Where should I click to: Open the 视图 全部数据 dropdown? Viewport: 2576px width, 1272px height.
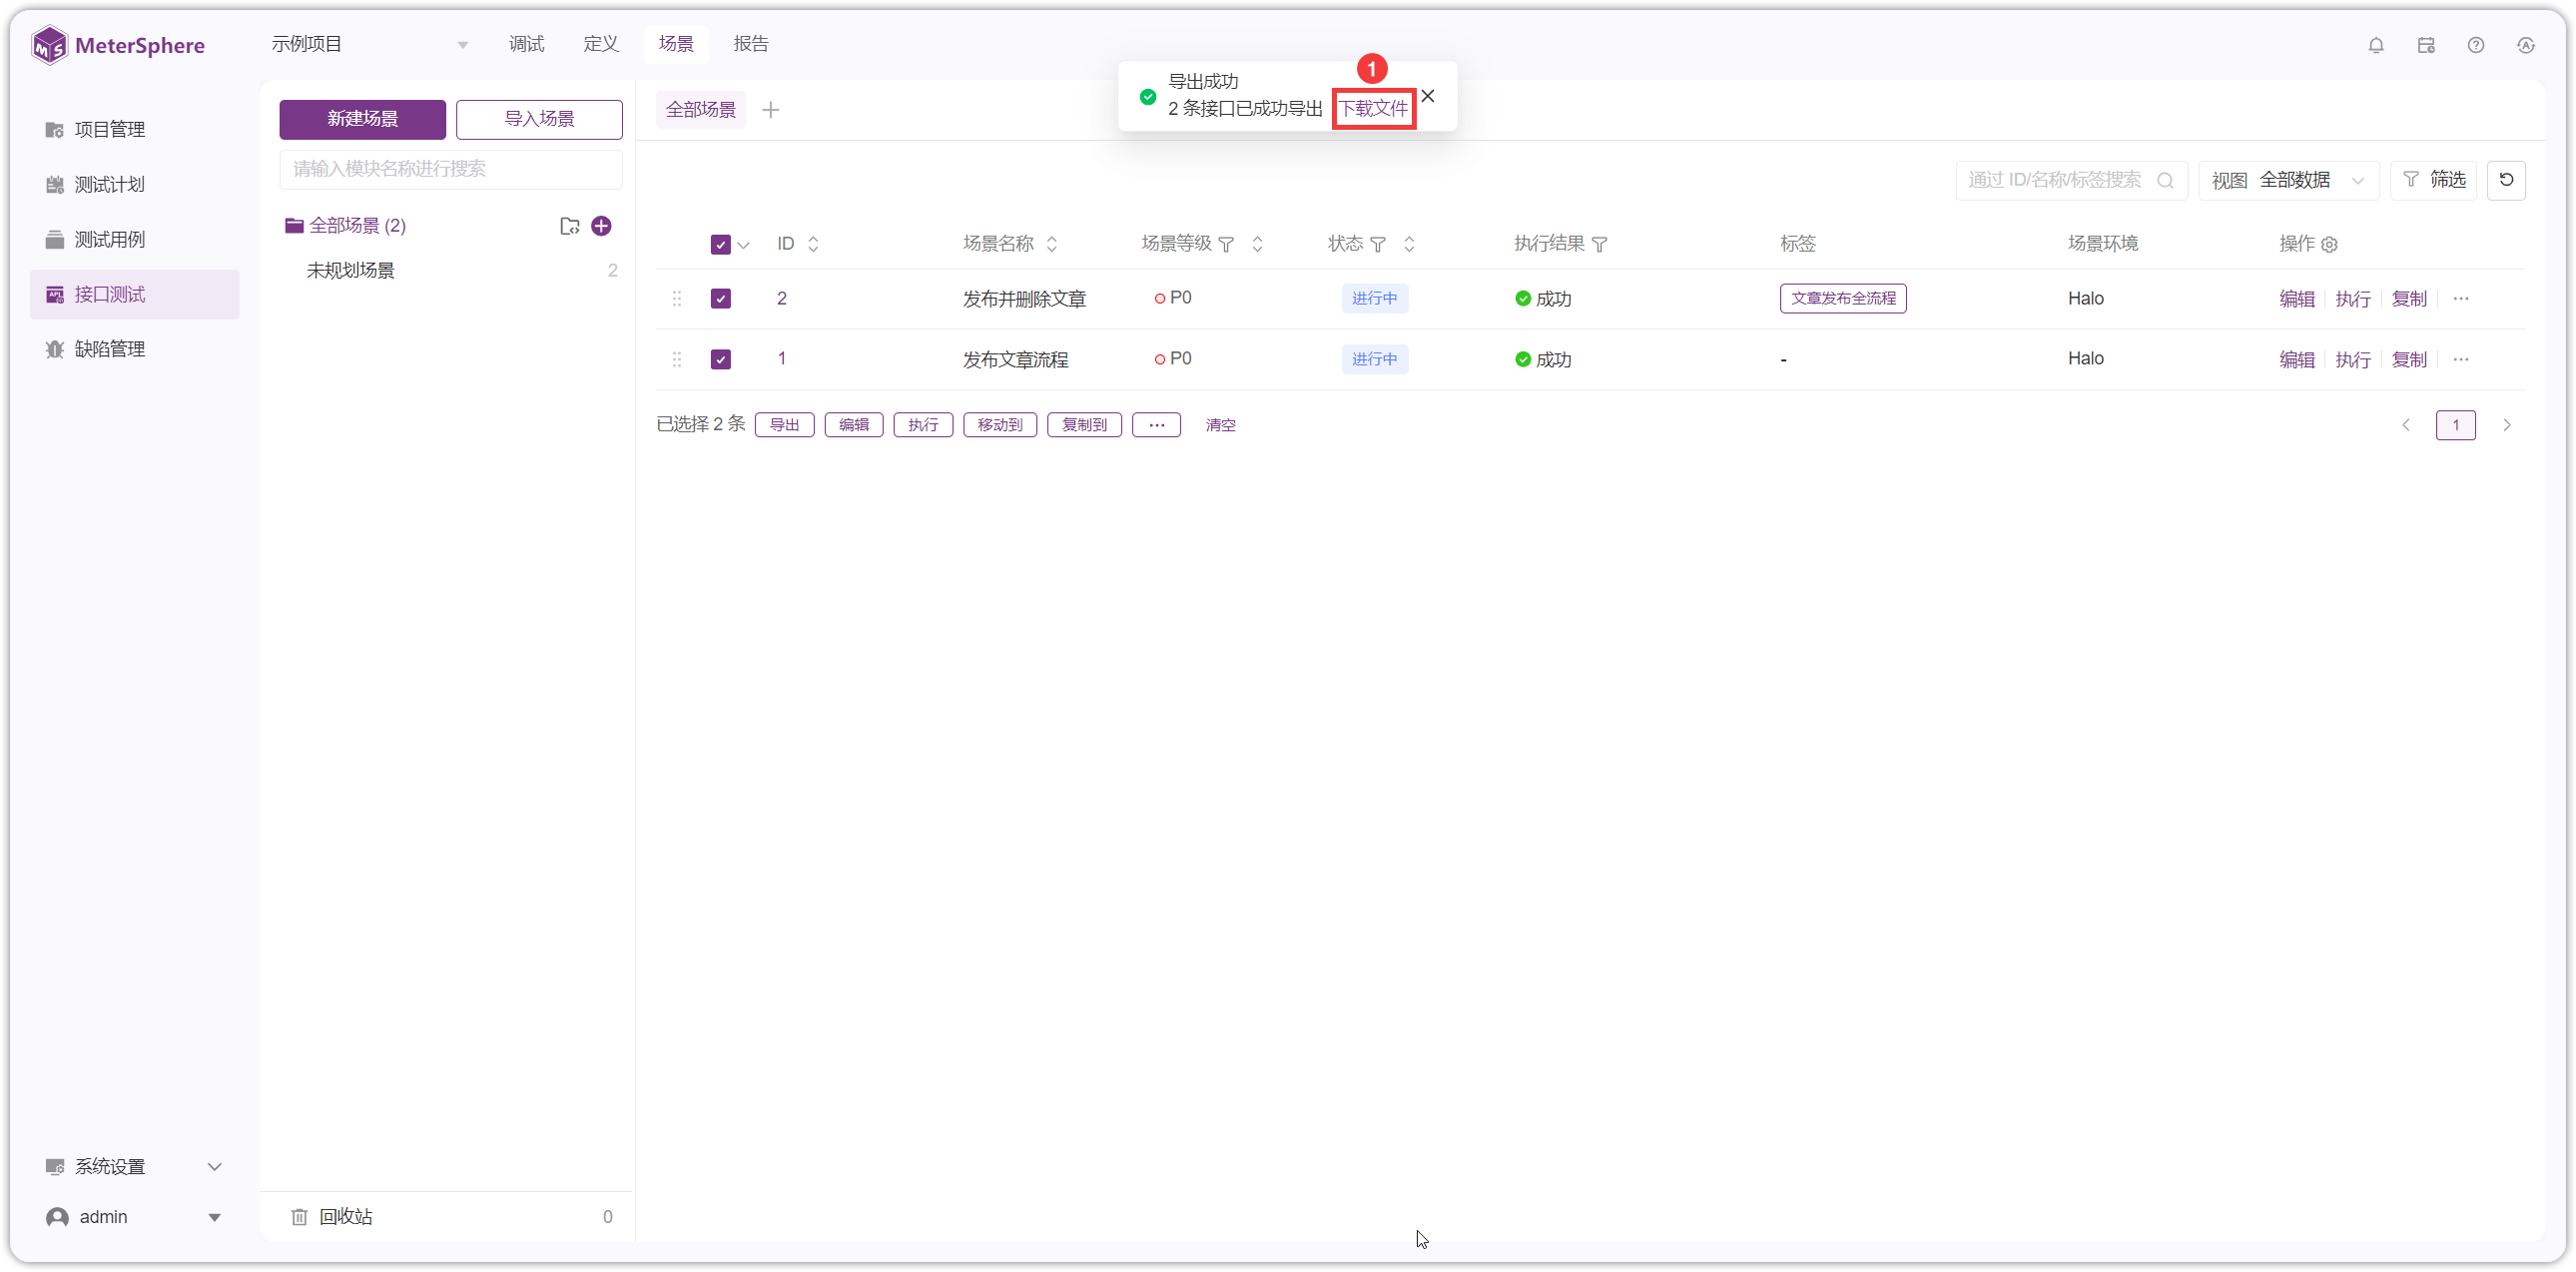point(2288,180)
